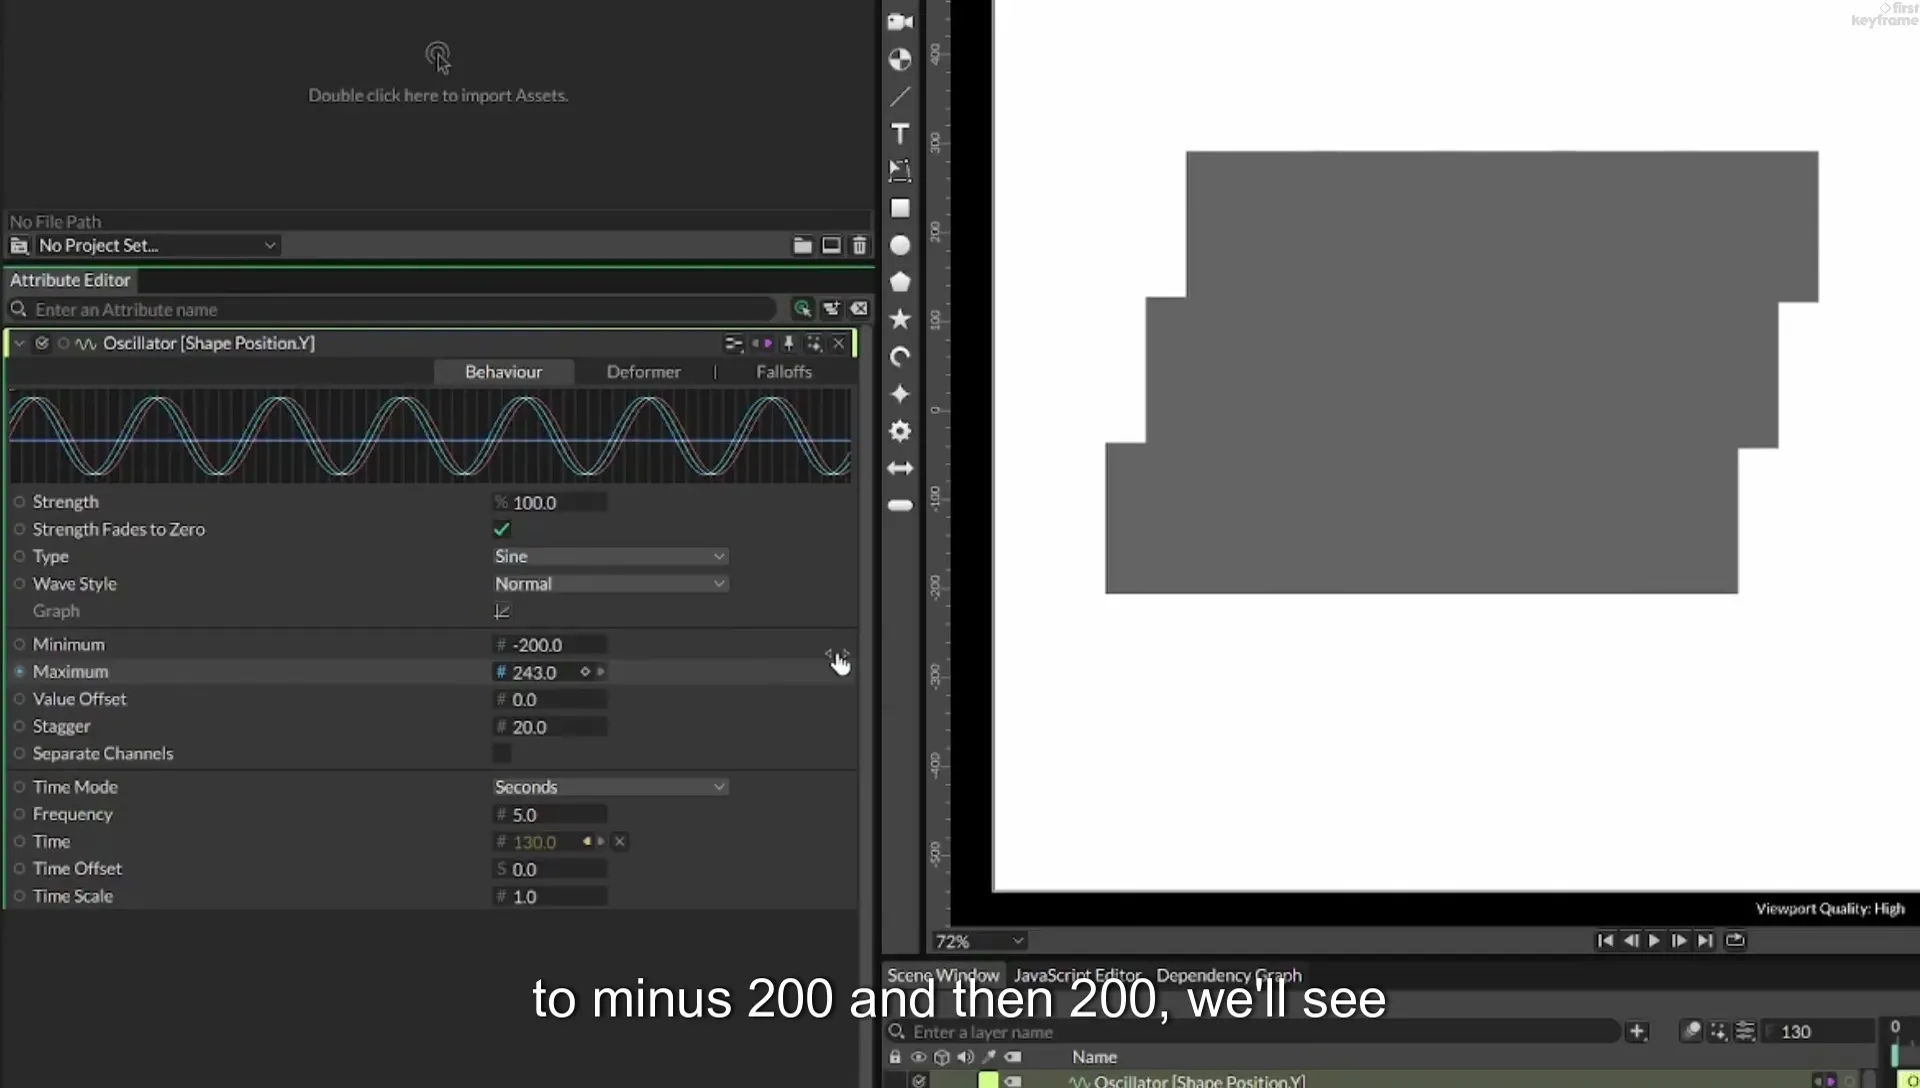The image size is (1920, 1088).
Task: Select the Rectangle shape tool
Action: (900, 208)
